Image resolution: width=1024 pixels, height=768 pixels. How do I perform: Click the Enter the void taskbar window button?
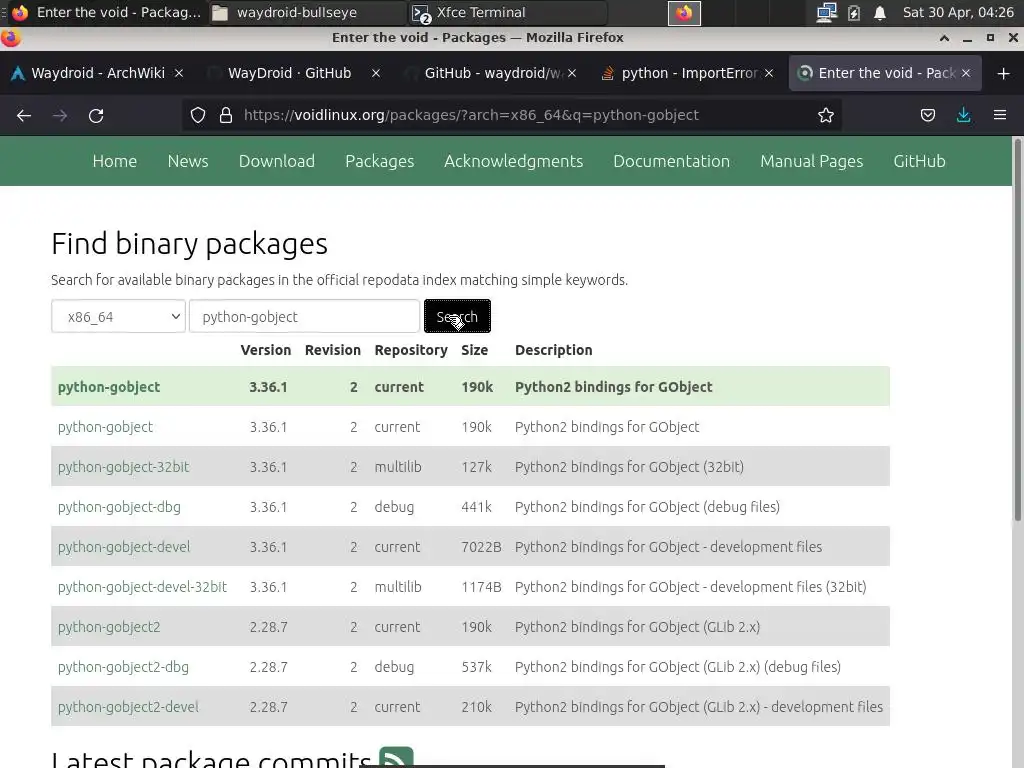tap(106, 12)
